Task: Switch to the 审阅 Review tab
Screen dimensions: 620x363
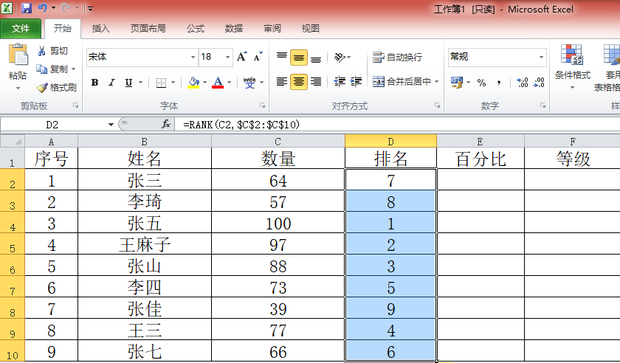Action: tap(272, 28)
